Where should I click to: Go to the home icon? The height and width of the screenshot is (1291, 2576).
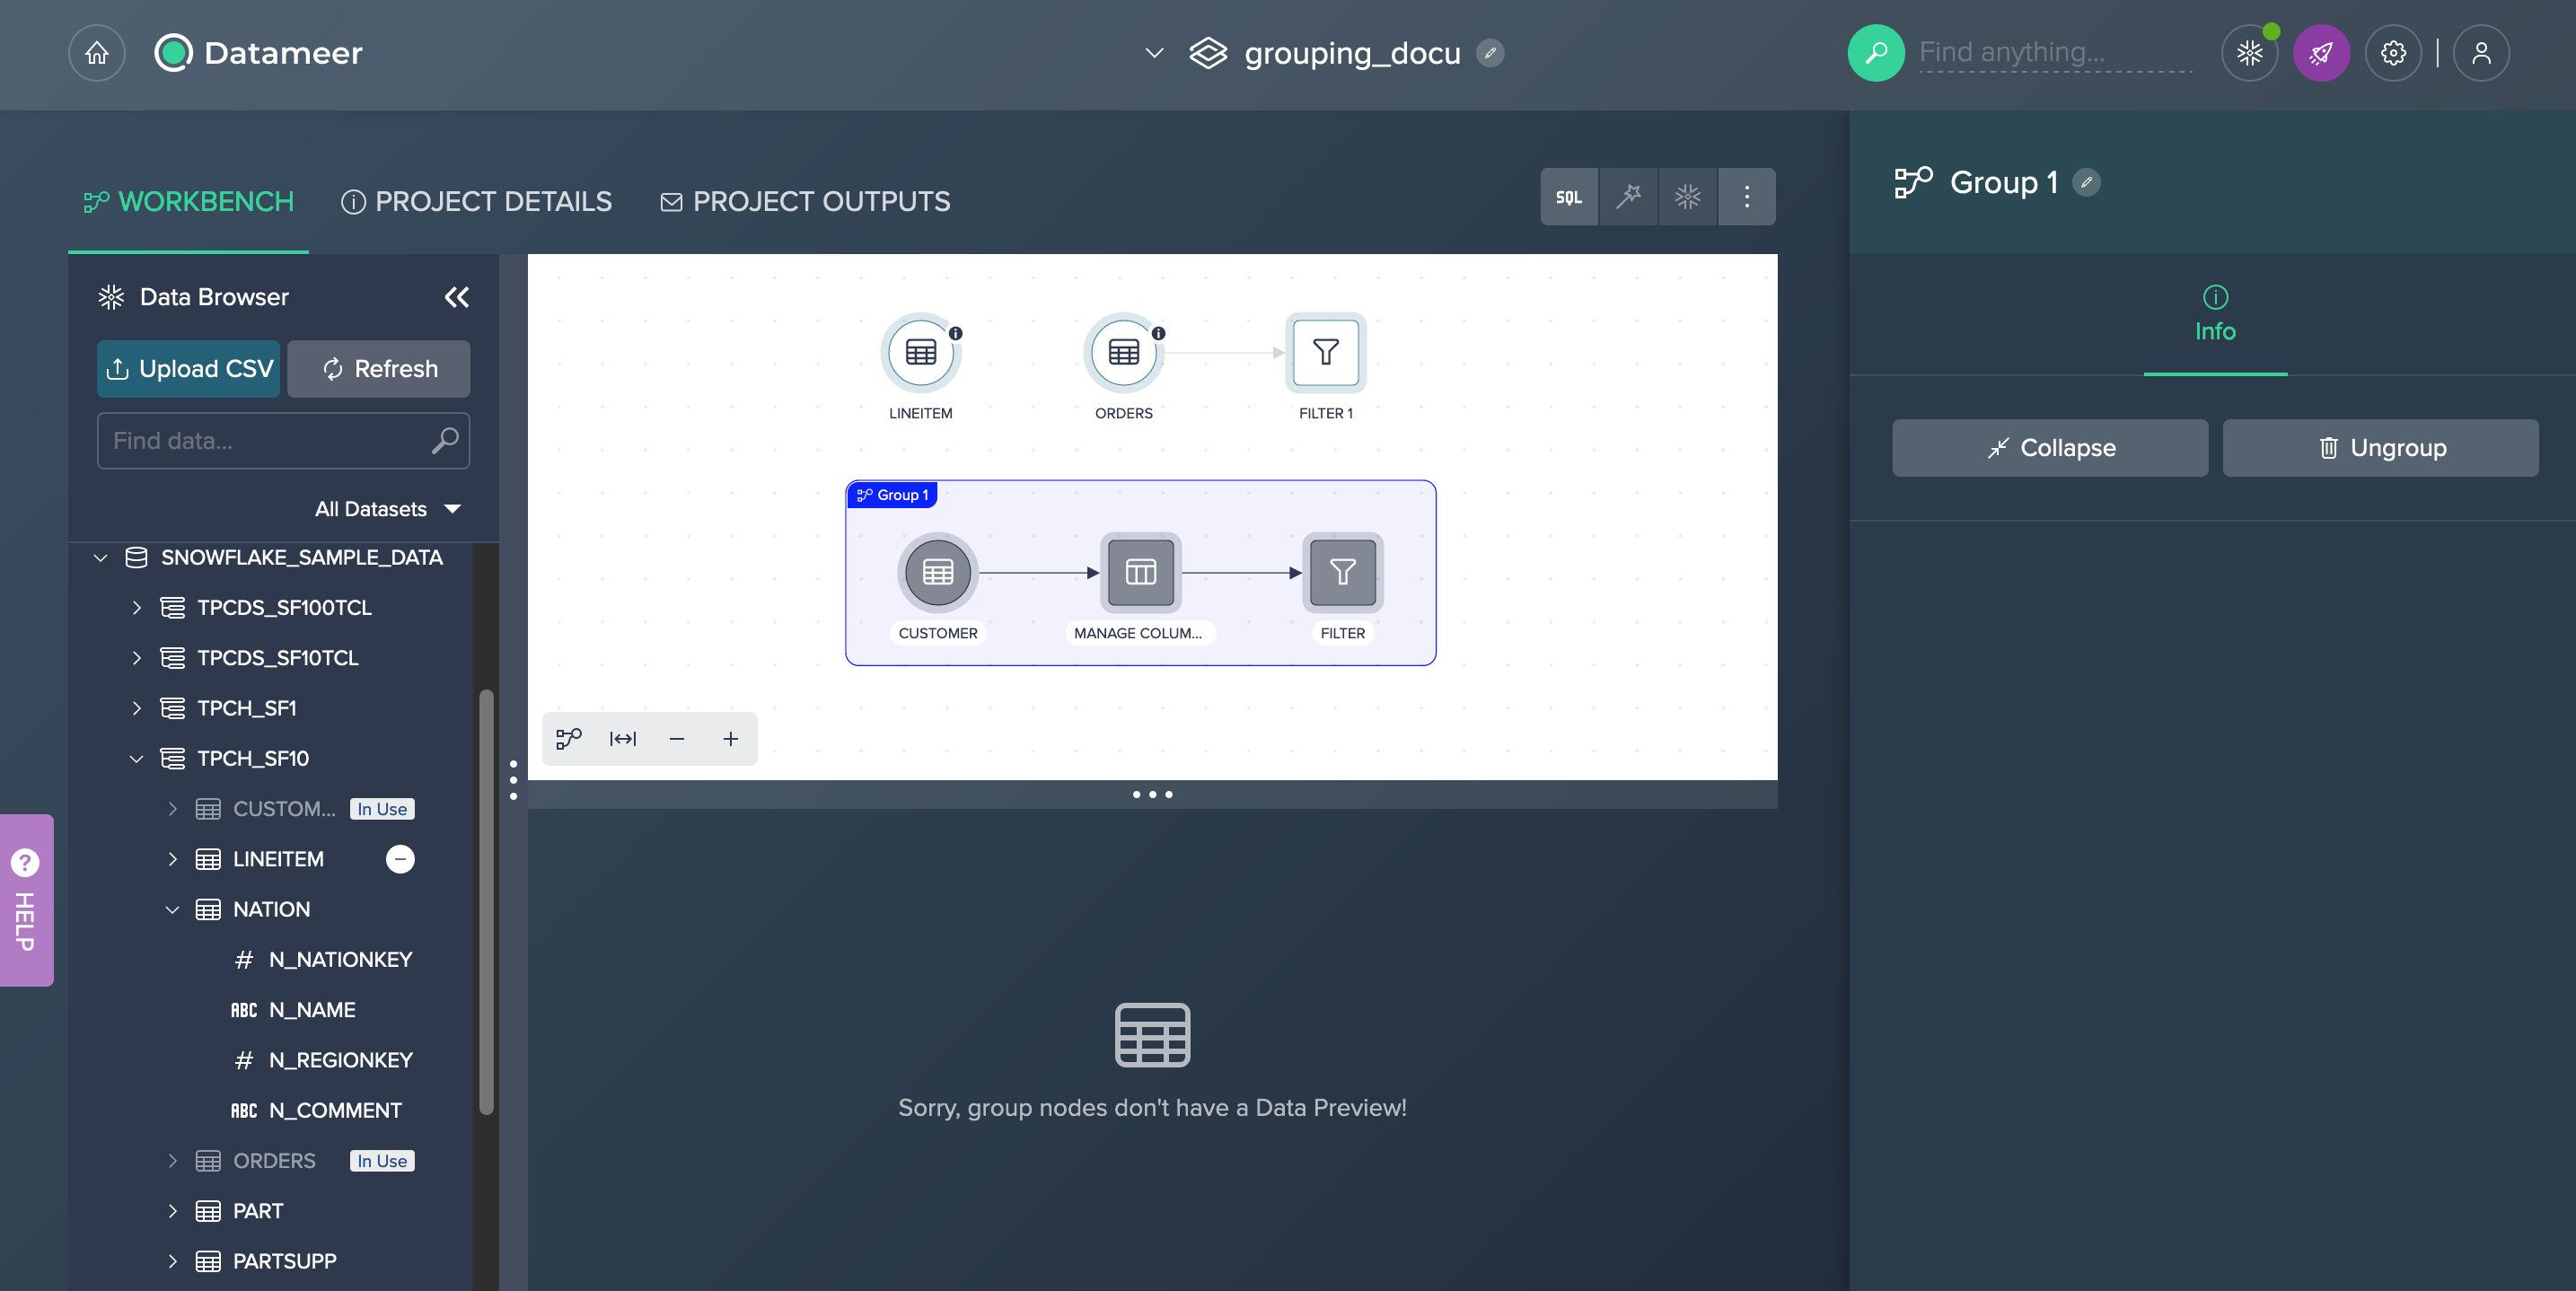coord(97,53)
